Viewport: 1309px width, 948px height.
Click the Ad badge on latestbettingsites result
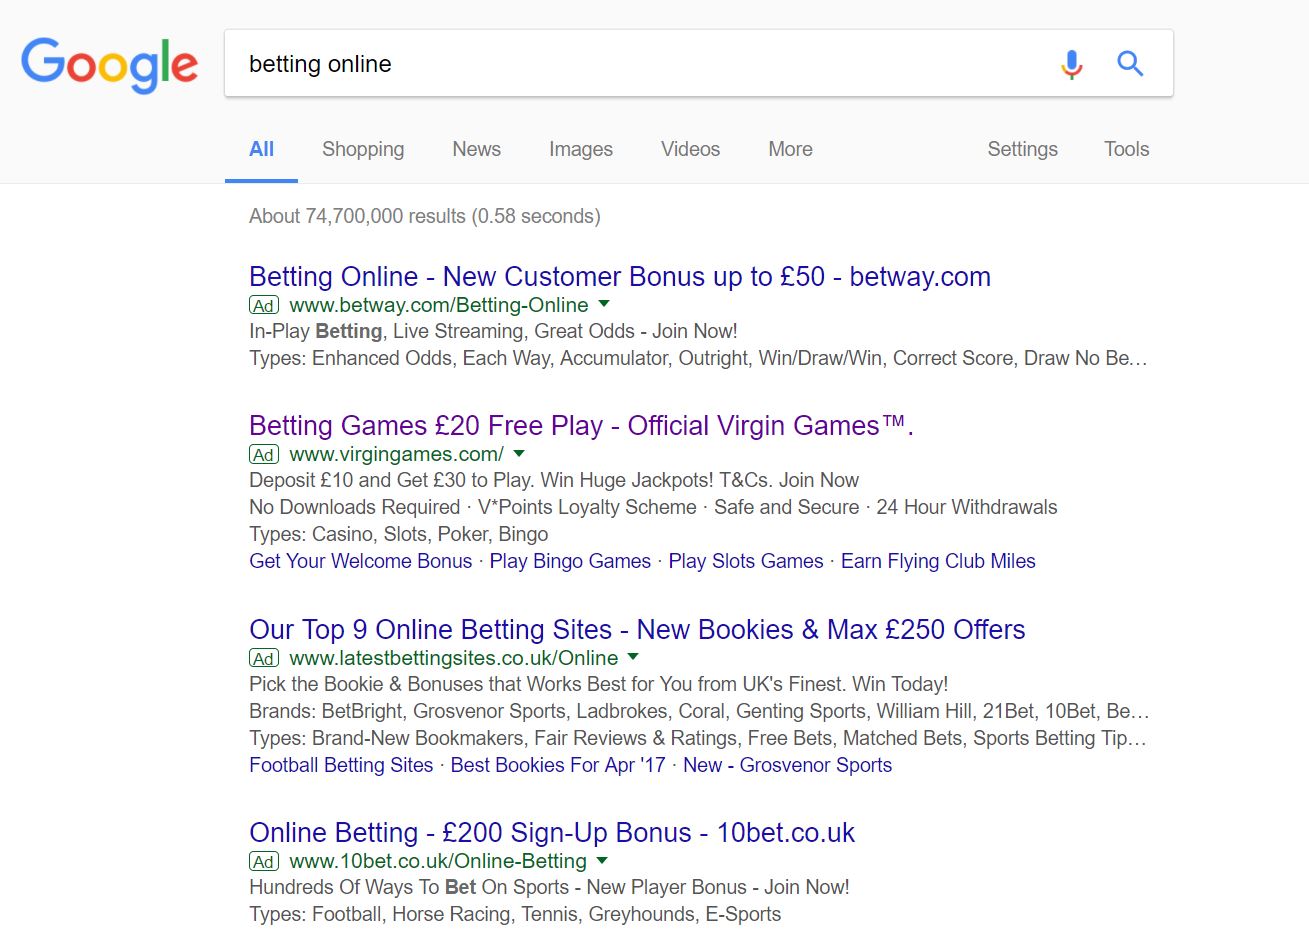coord(264,658)
